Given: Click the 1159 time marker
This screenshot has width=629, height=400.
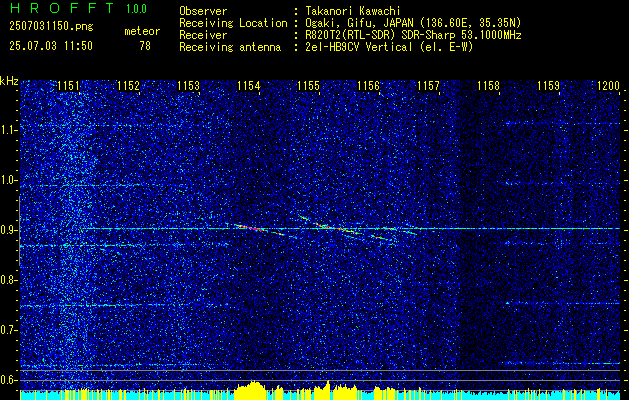Looking at the screenshot, I should coord(548,86).
